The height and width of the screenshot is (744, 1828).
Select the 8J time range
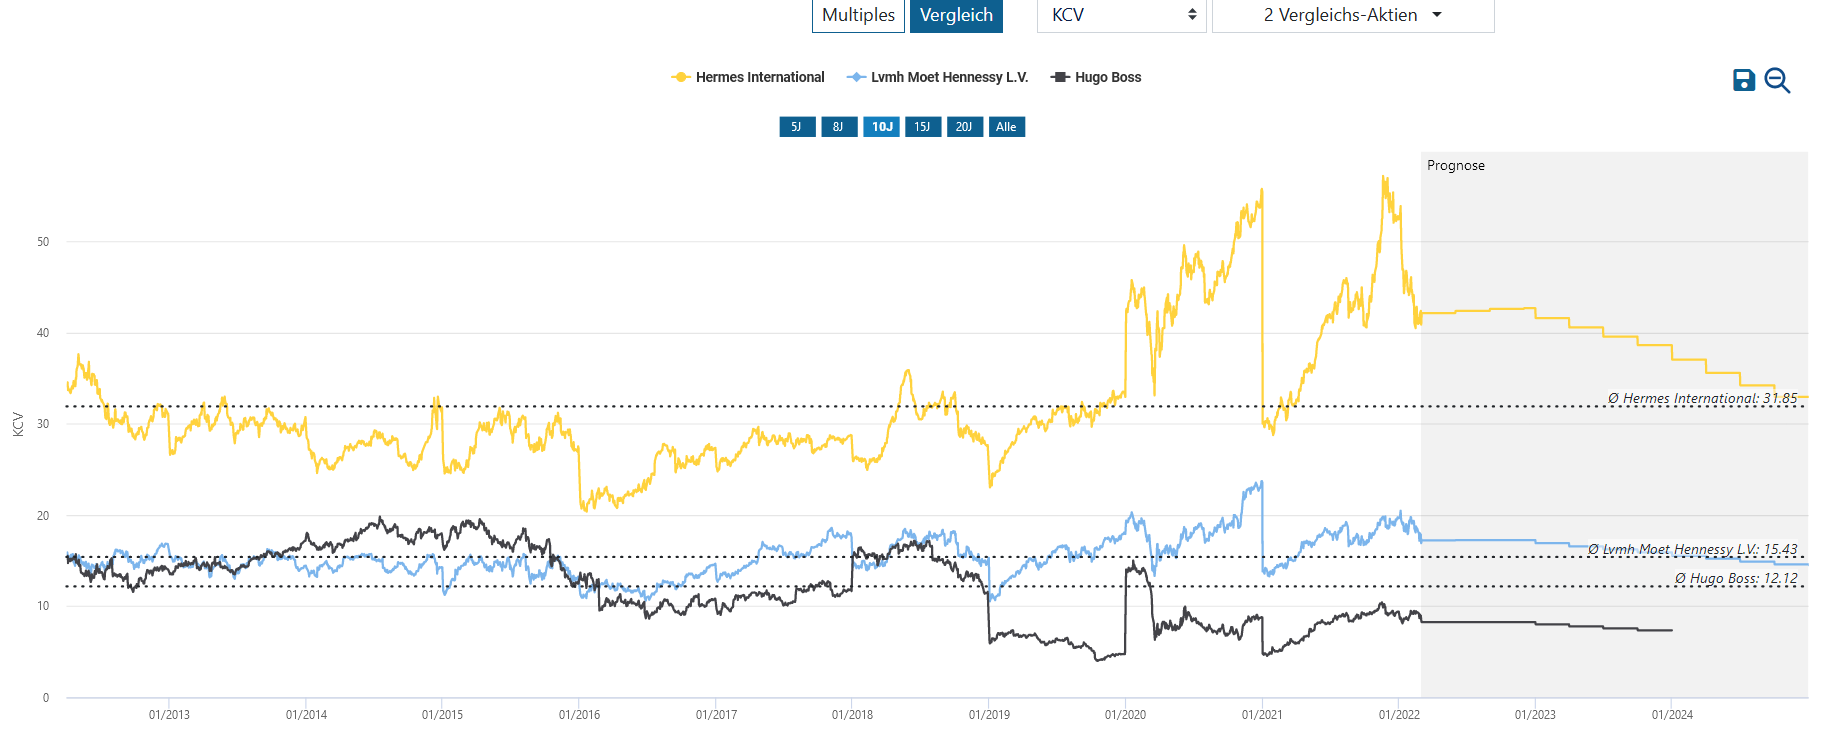[839, 127]
